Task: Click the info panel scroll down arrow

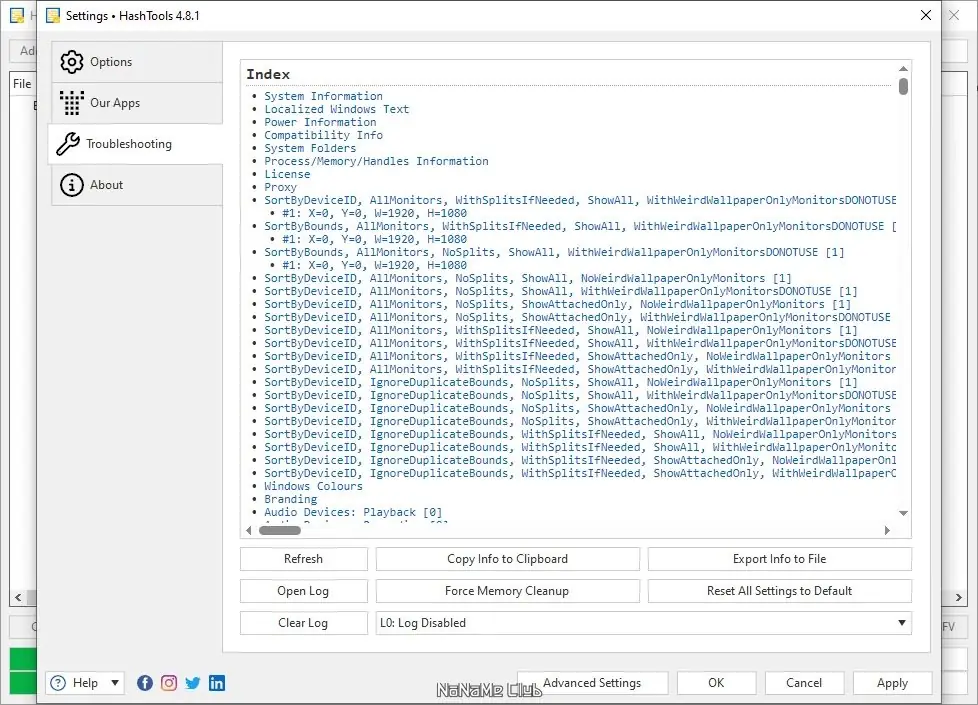Action: tap(903, 513)
